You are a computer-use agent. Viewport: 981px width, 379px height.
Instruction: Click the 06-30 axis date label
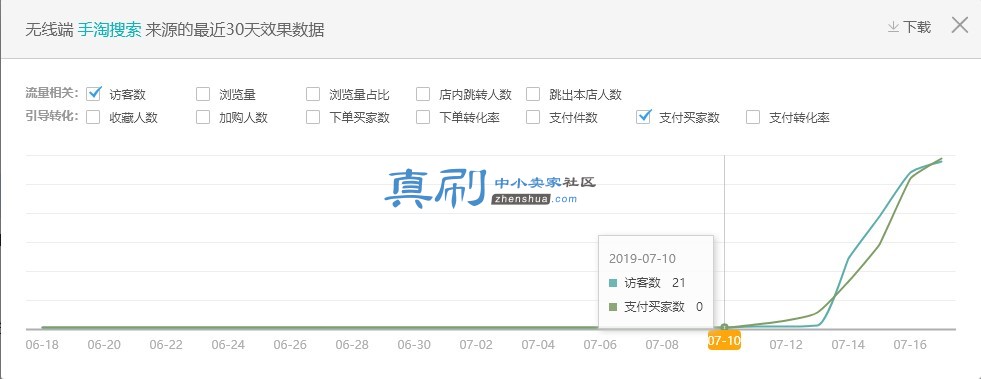(x=414, y=345)
